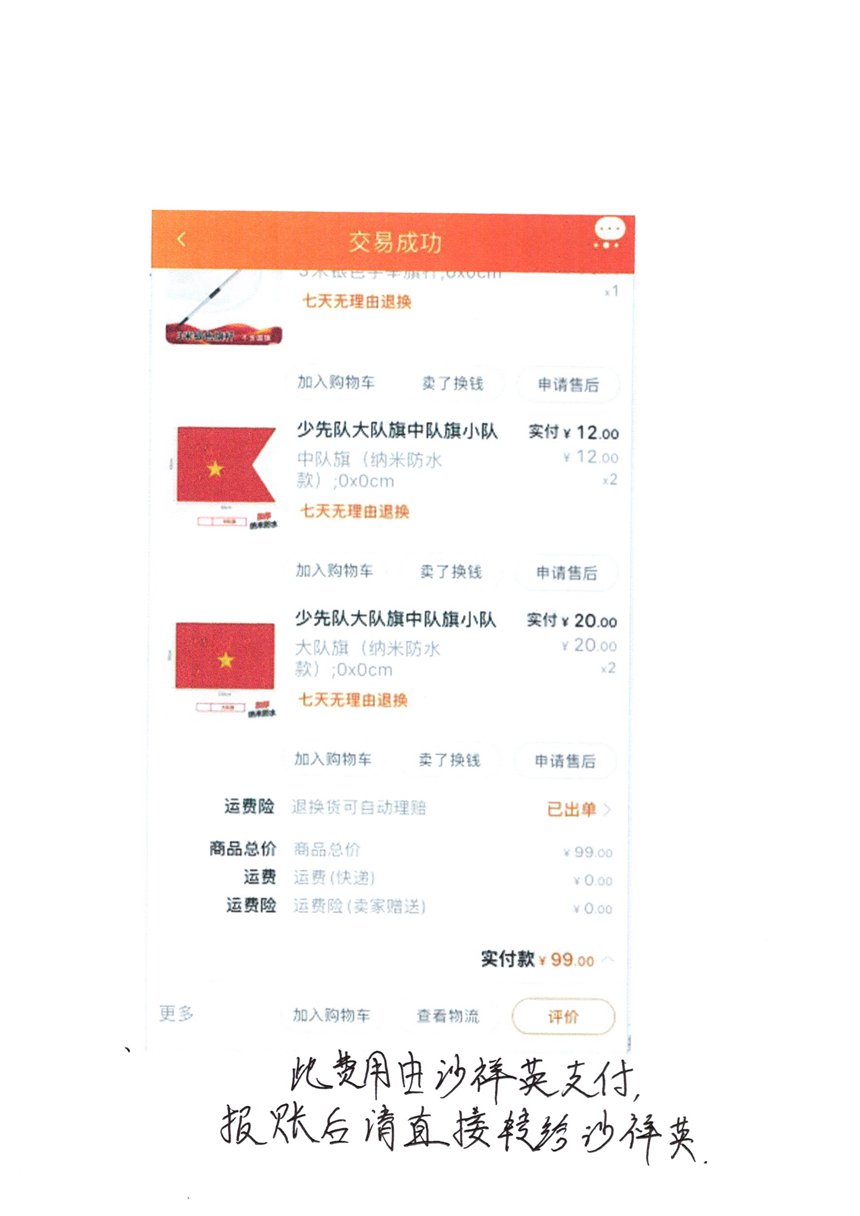Add the 中队旗 item to cart via 加入购物车
The image size is (860, 1216).
334,571
